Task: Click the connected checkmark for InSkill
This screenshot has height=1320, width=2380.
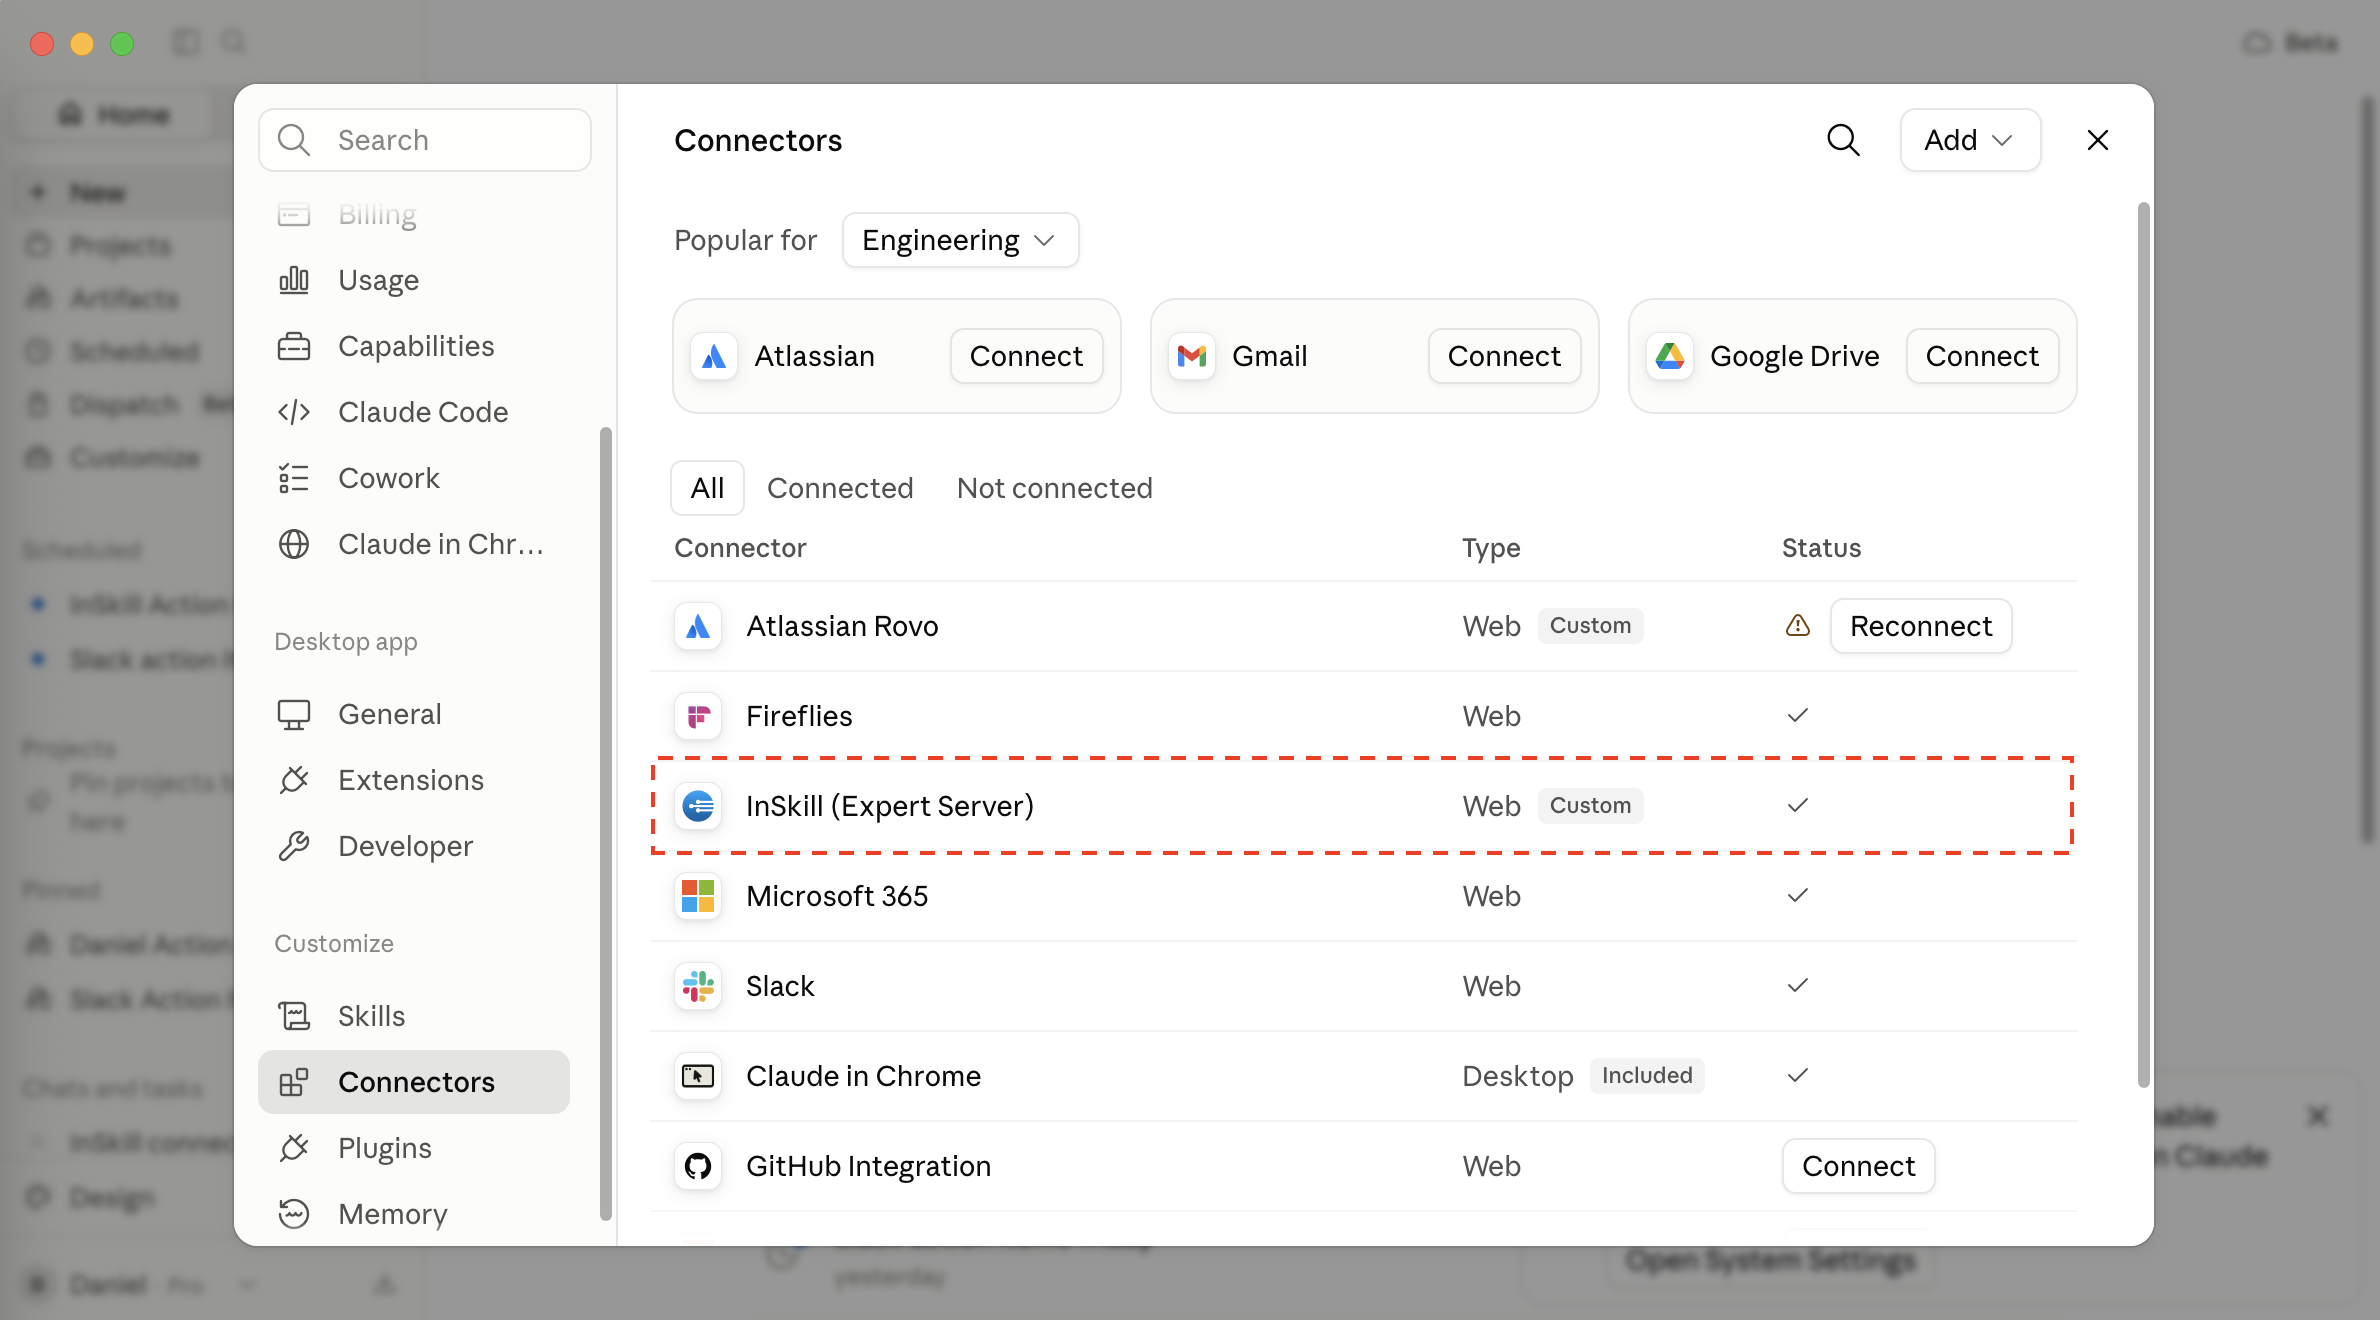Action: point(1798,805)
